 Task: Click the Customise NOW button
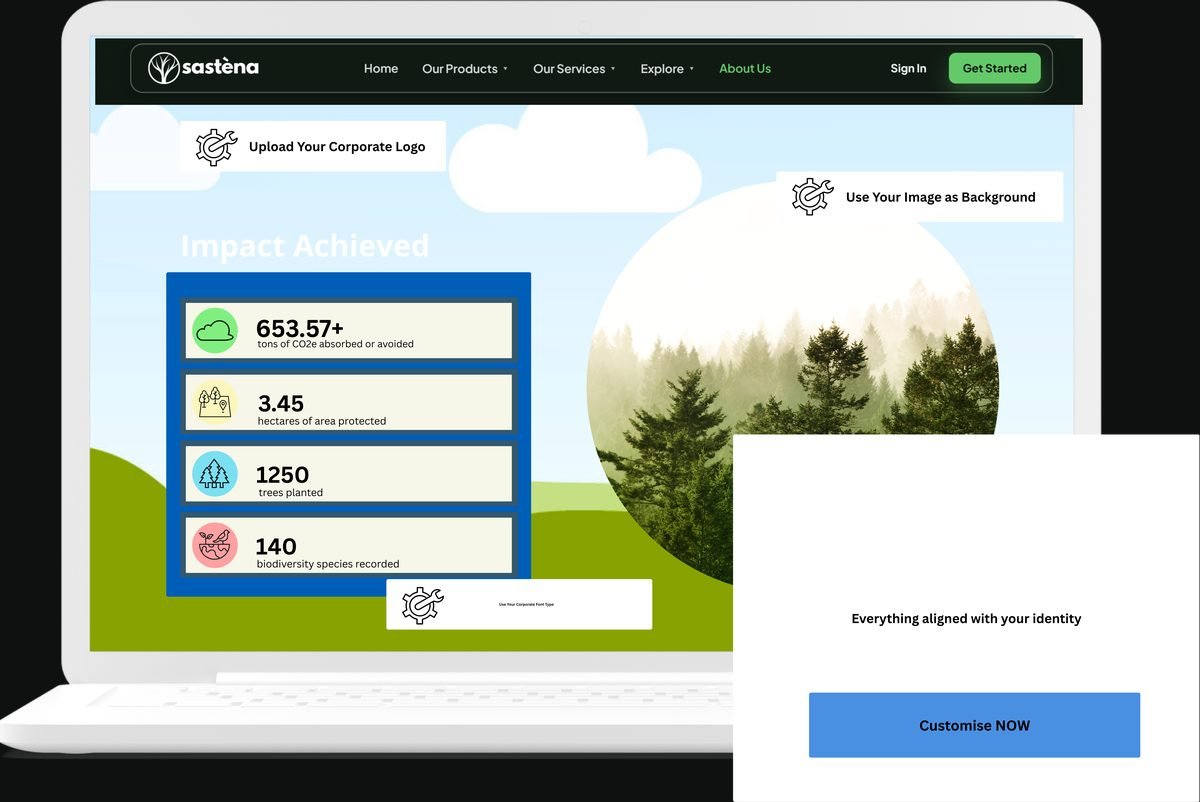(x=974, y=725)
